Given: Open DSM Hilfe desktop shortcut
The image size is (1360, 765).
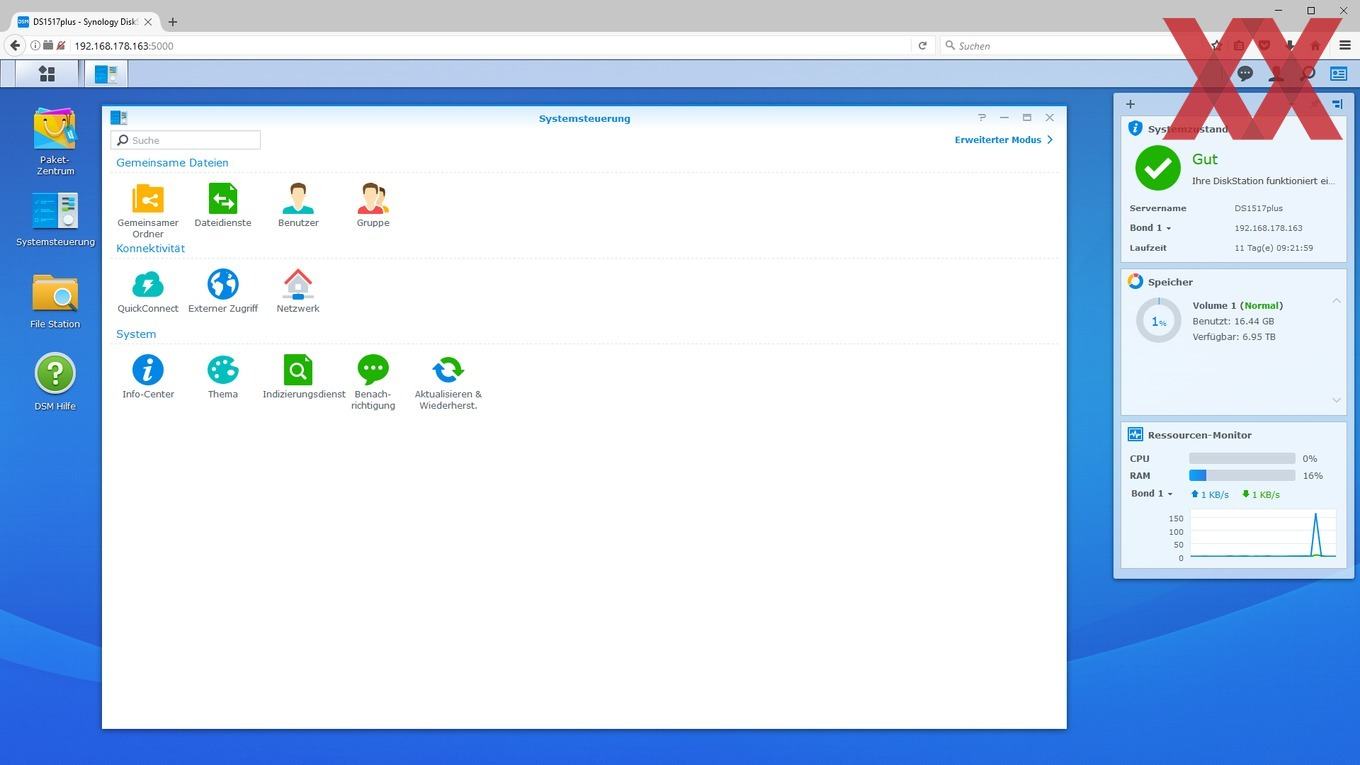Looking at the screenshot, I should [x=55, y=382].
